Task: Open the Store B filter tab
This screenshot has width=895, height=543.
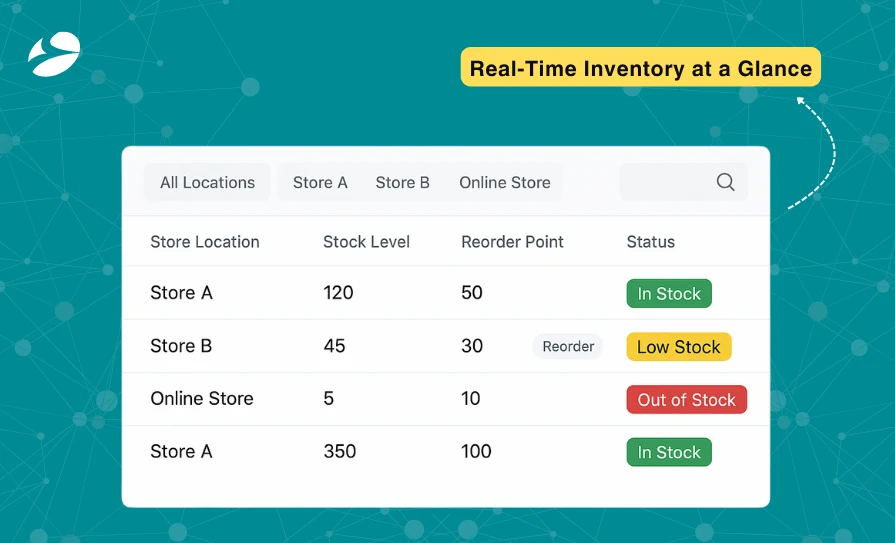Action: pos(402,183)
